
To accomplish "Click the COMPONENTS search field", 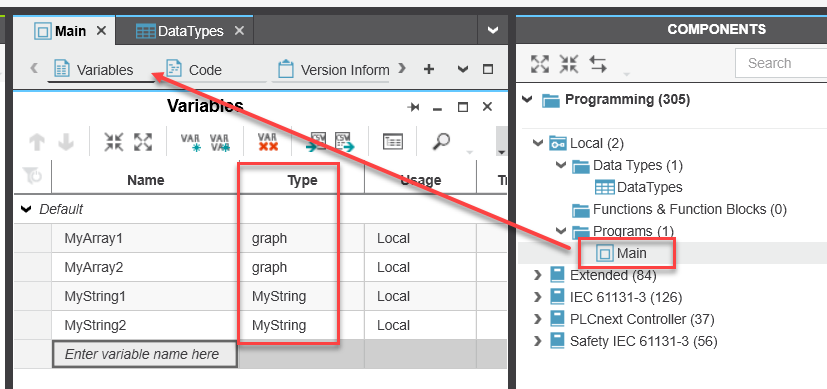I will click(782, 63).
